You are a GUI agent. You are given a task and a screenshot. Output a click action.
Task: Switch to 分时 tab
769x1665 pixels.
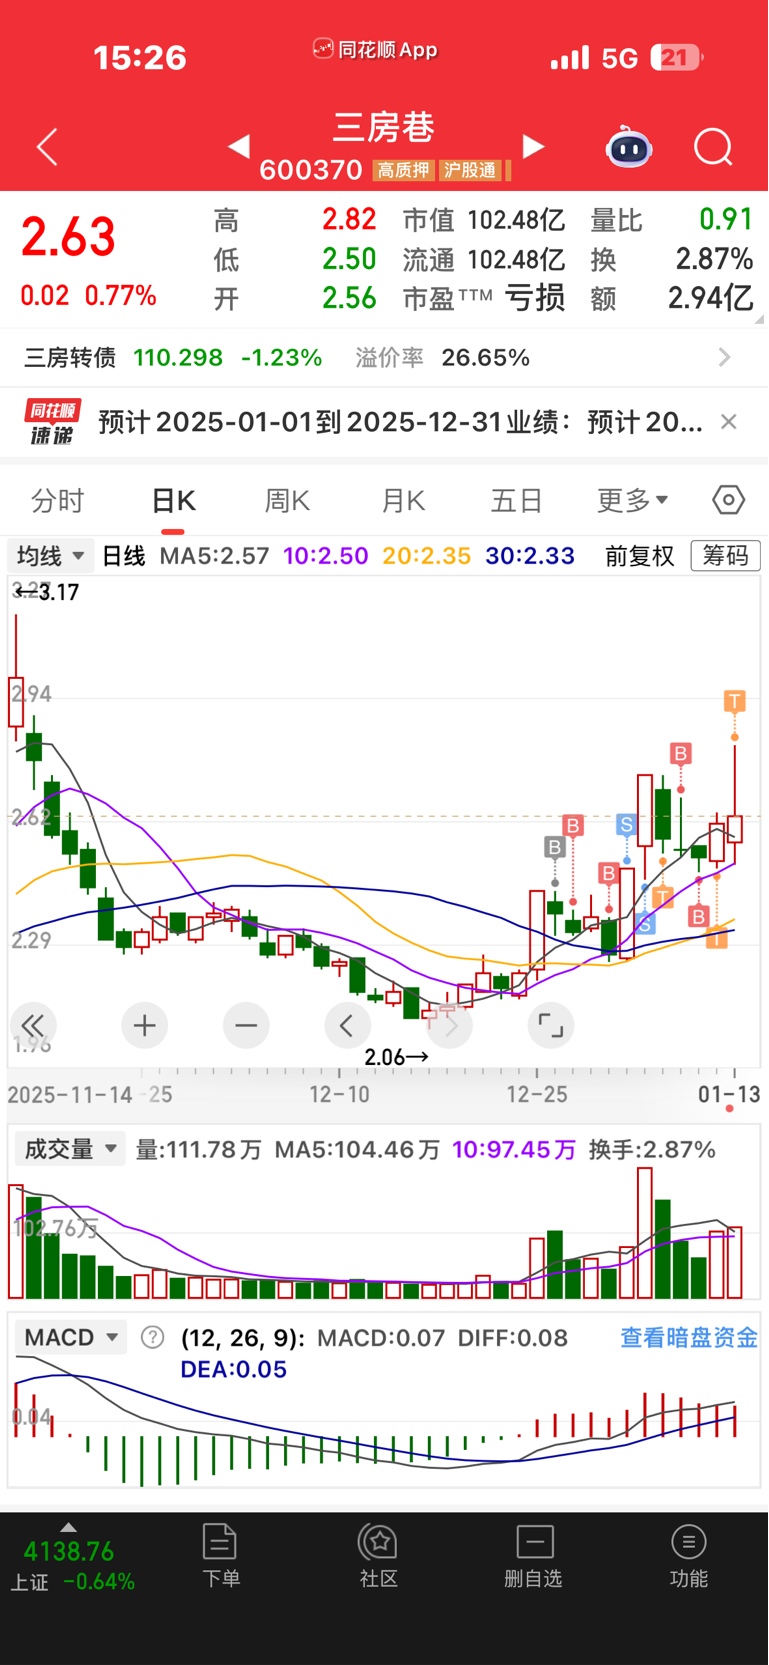pos(58,500)
